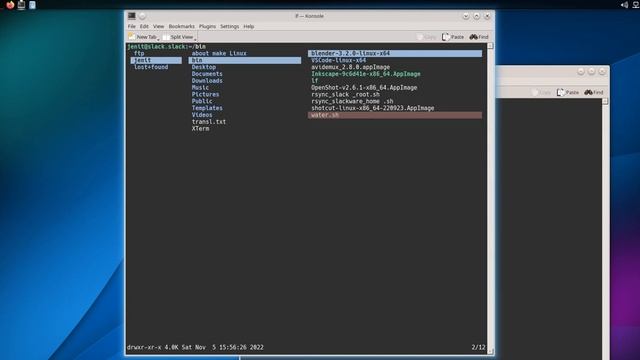Screen dimensions: 640x360
Task: Click the Konsole terminal icon in title bar
Action: tap(131, 16)
